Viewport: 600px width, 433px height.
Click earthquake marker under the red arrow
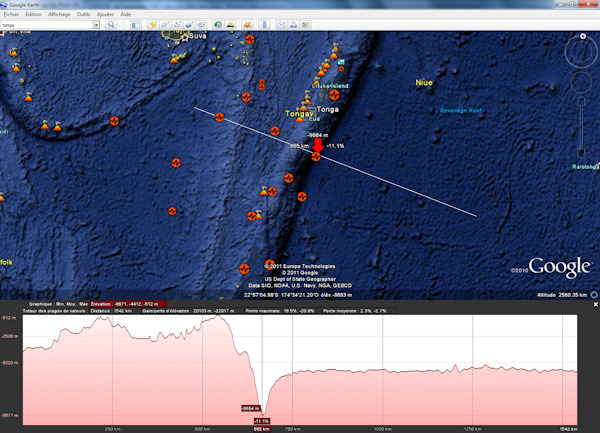tap(316, 156)
